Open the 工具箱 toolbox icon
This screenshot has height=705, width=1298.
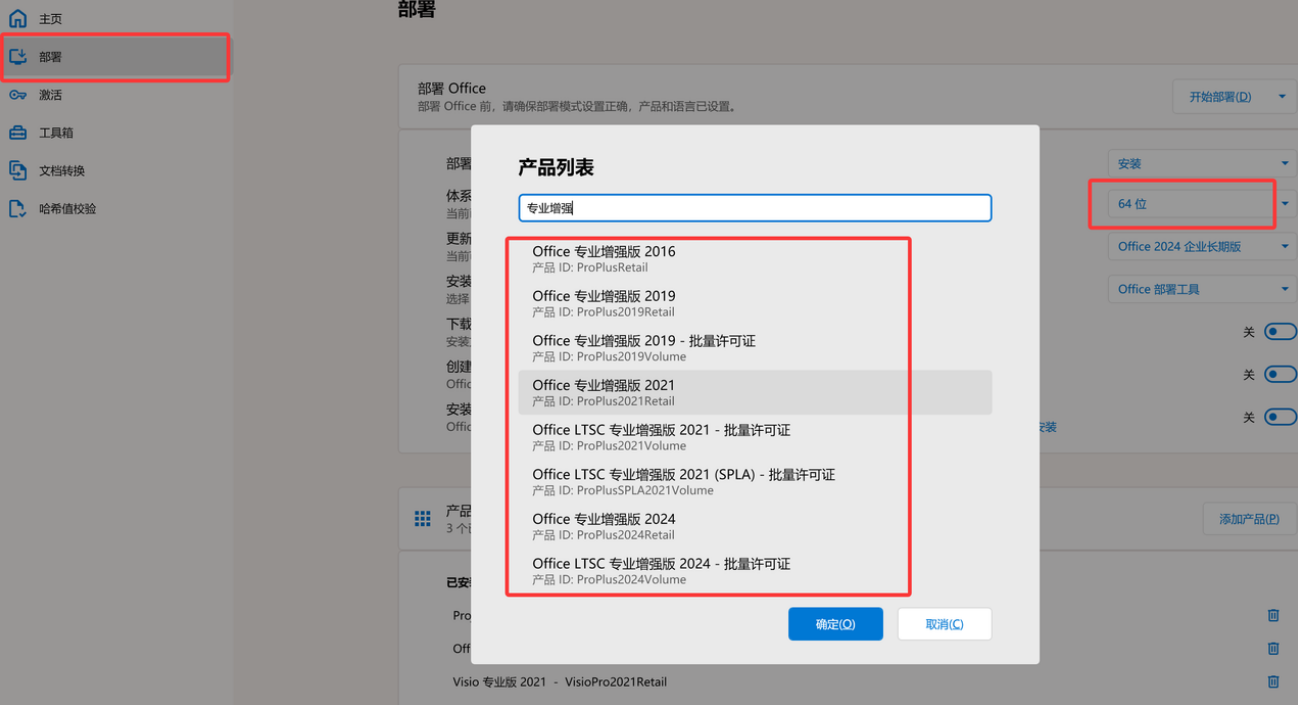click(x=18, y=133)
